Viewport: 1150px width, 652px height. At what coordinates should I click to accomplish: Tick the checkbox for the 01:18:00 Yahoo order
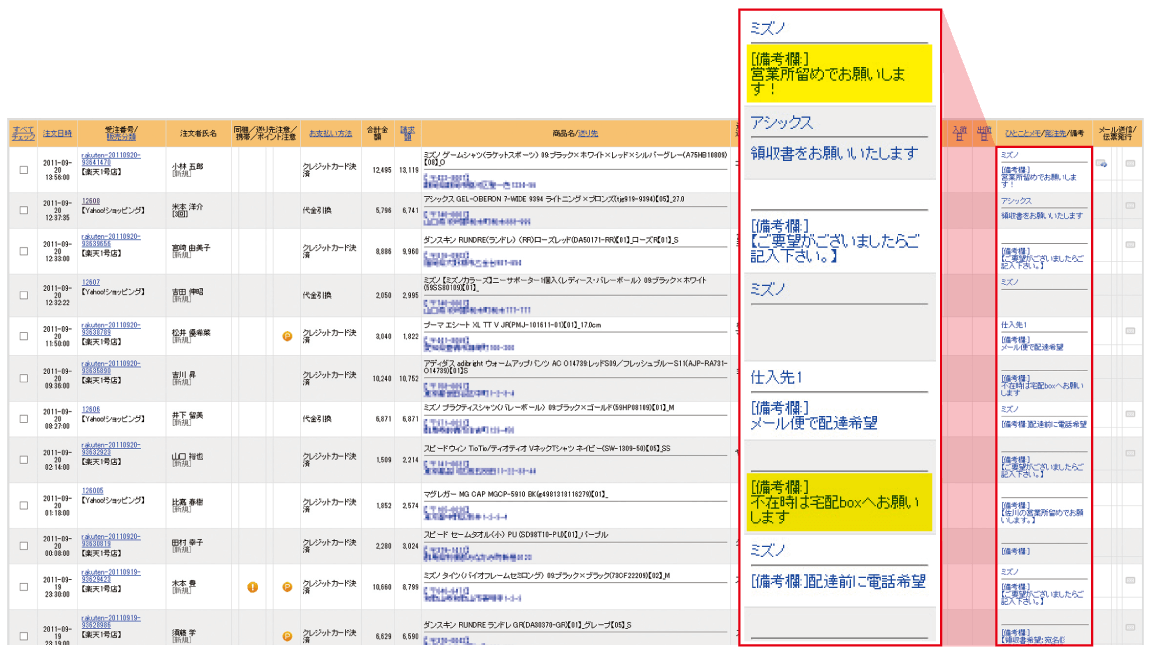tap(23, 505)
